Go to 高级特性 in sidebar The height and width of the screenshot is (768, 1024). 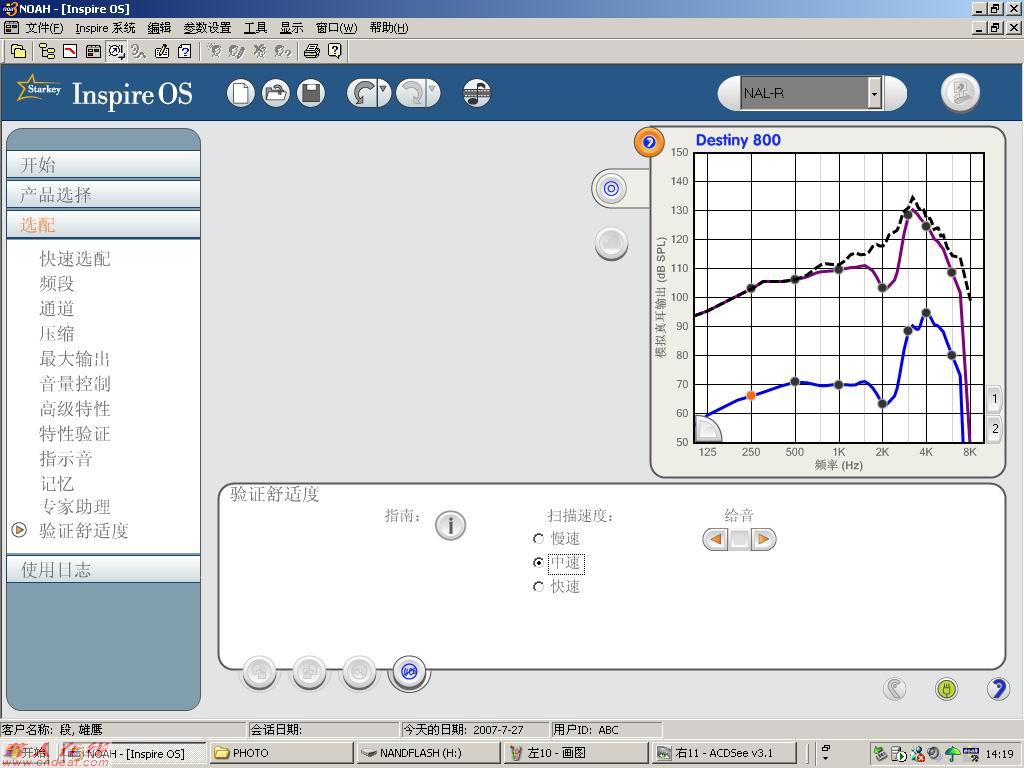click(x=75, y=409)
